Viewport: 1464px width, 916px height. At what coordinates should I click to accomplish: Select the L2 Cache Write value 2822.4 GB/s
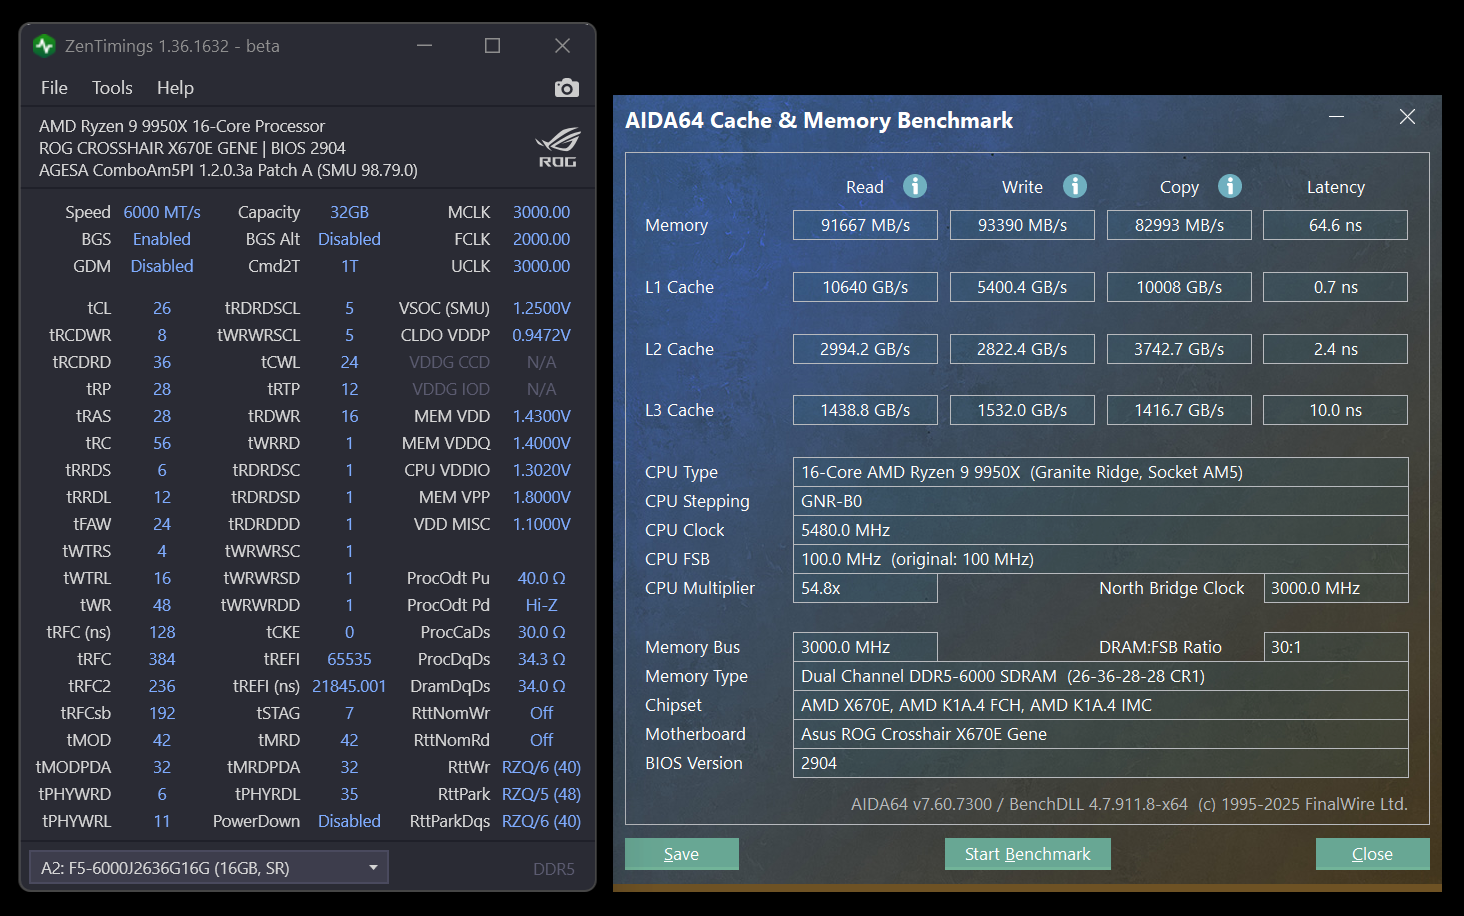[x=1022, y=349]
